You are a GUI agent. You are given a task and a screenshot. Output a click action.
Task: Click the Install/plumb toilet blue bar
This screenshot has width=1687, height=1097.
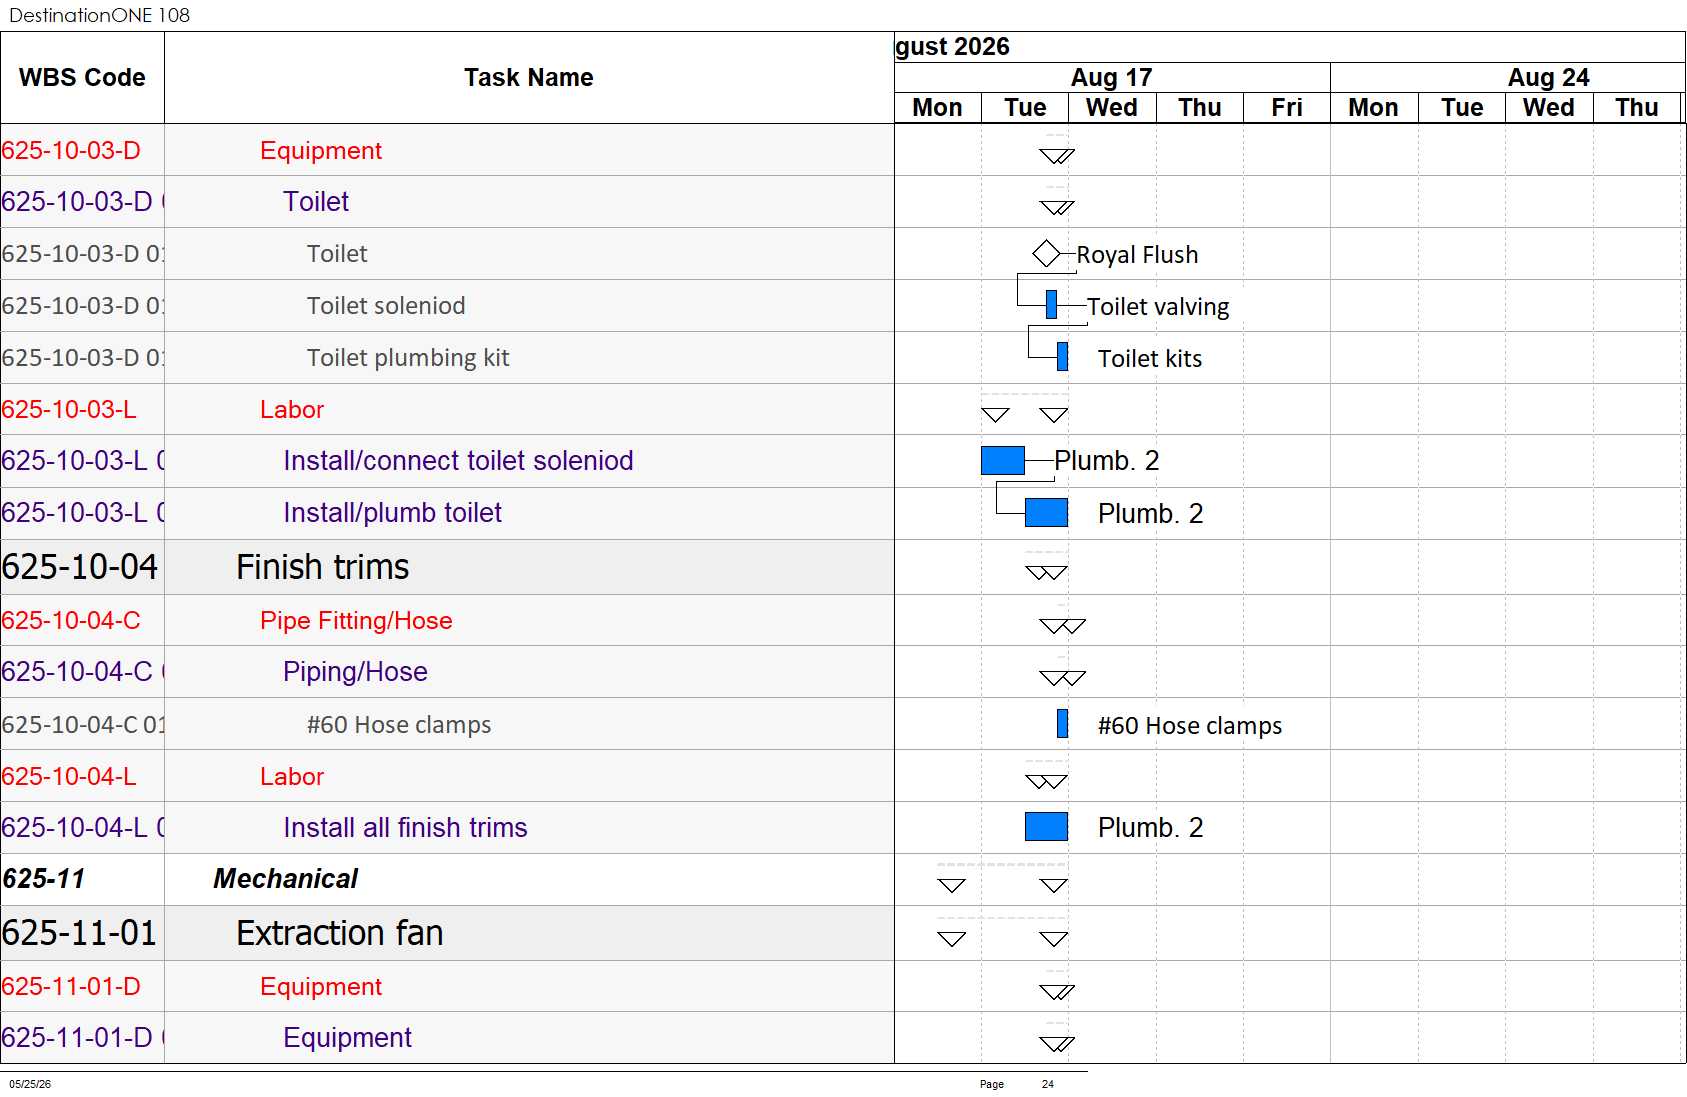pos(1046,513)
